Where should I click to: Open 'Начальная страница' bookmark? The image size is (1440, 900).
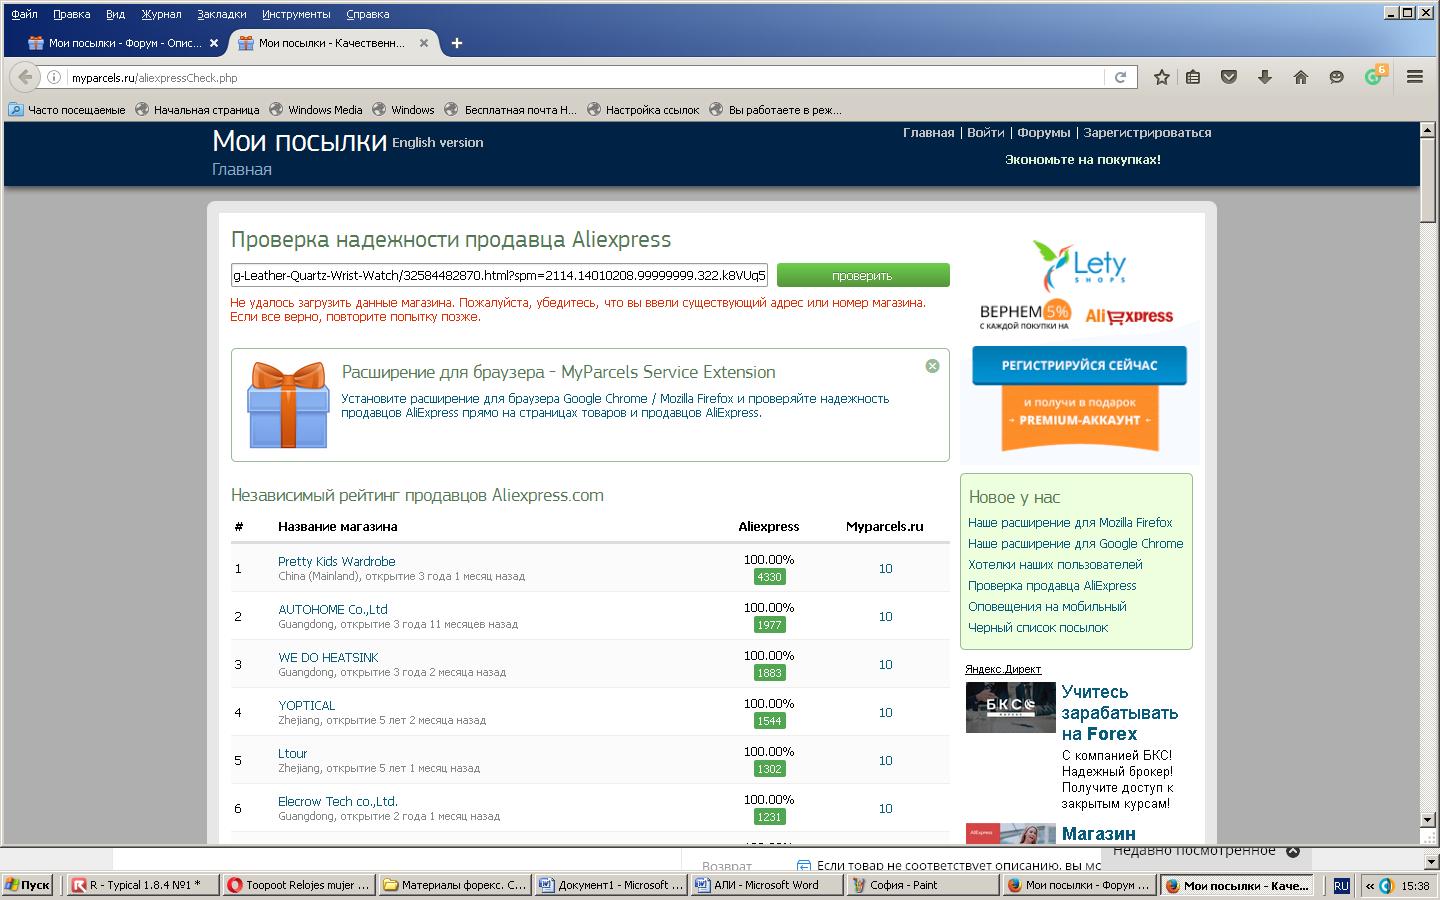pos(197,110)
